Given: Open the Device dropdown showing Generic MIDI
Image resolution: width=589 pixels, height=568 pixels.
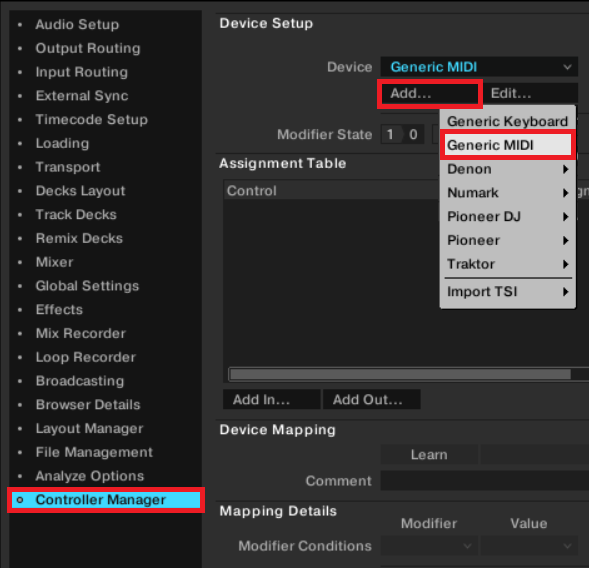Looking at the screenshot, I should pyautogui.click(x=479, y=67).
